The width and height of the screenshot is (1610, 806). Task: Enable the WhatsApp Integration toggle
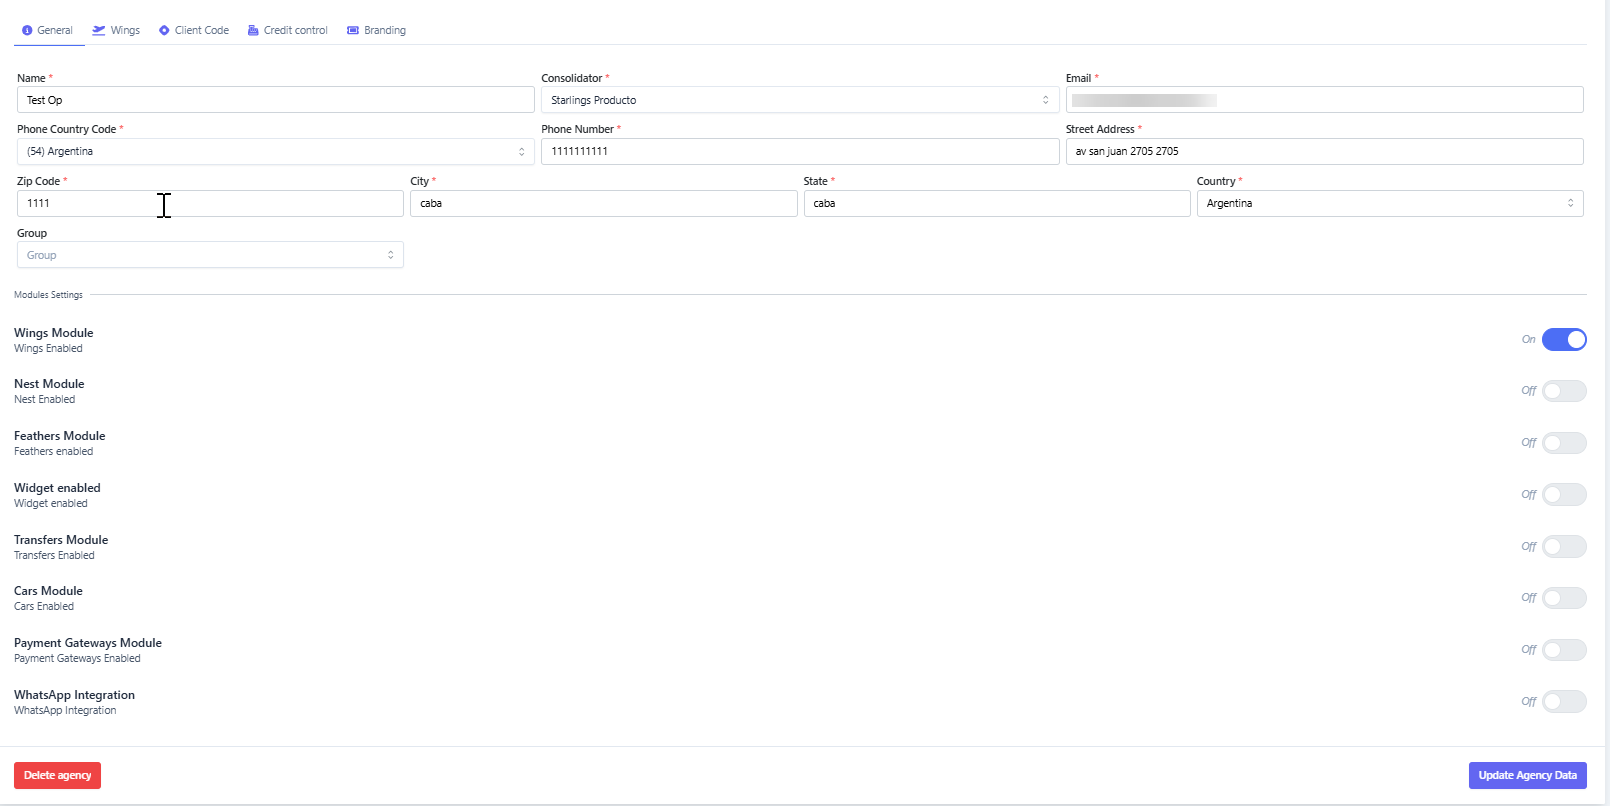(x=1563, y=702)
